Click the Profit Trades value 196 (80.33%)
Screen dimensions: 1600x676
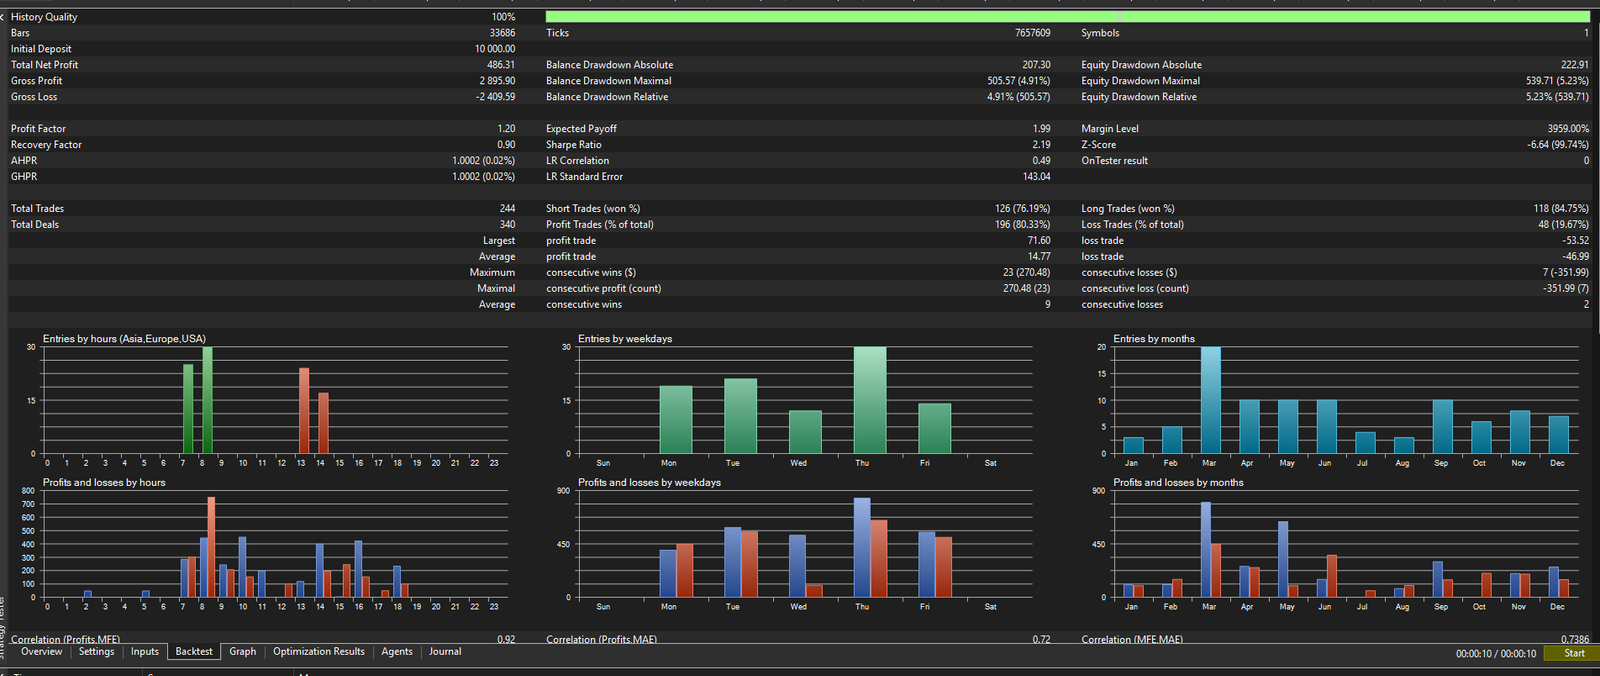(x=1022, y=225)
